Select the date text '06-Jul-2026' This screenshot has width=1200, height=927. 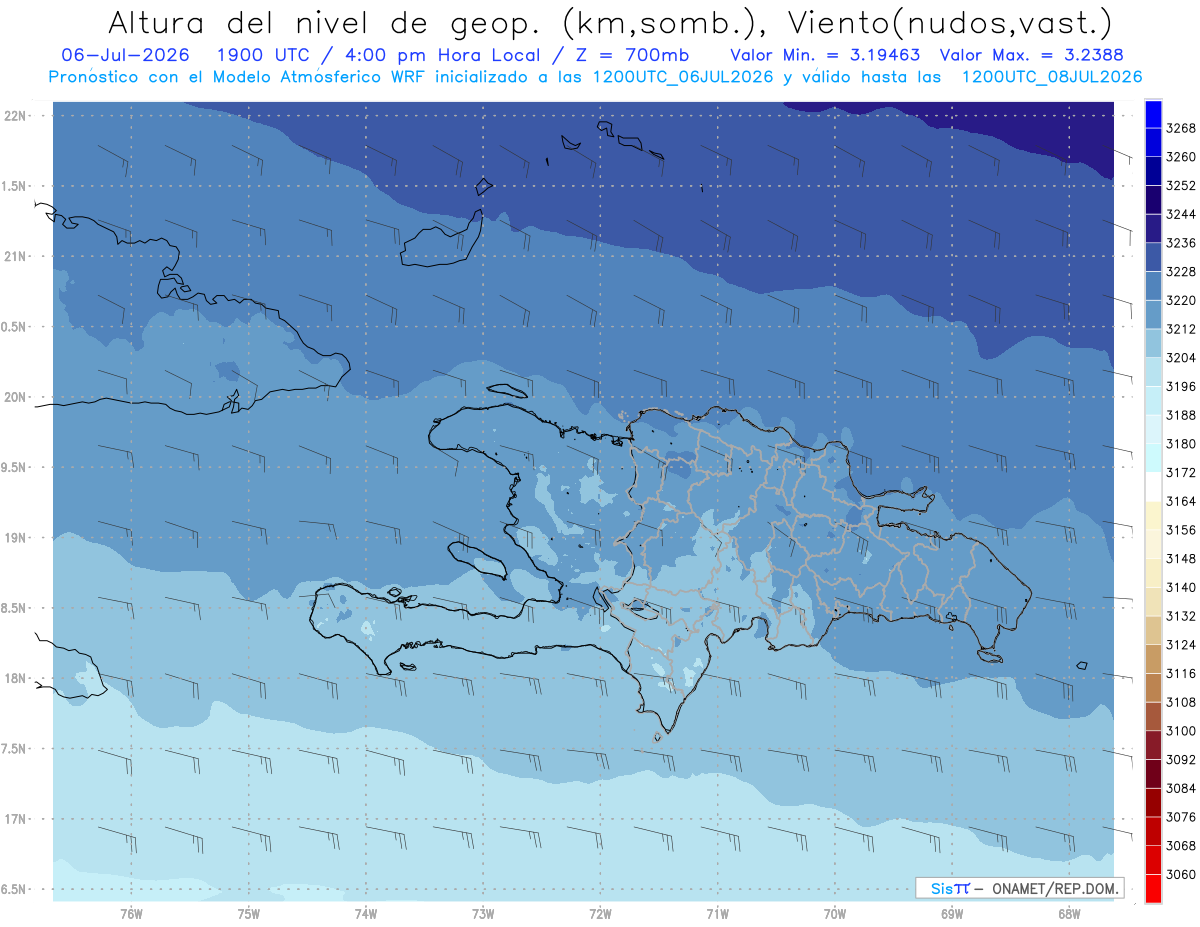tap(126, 55)
